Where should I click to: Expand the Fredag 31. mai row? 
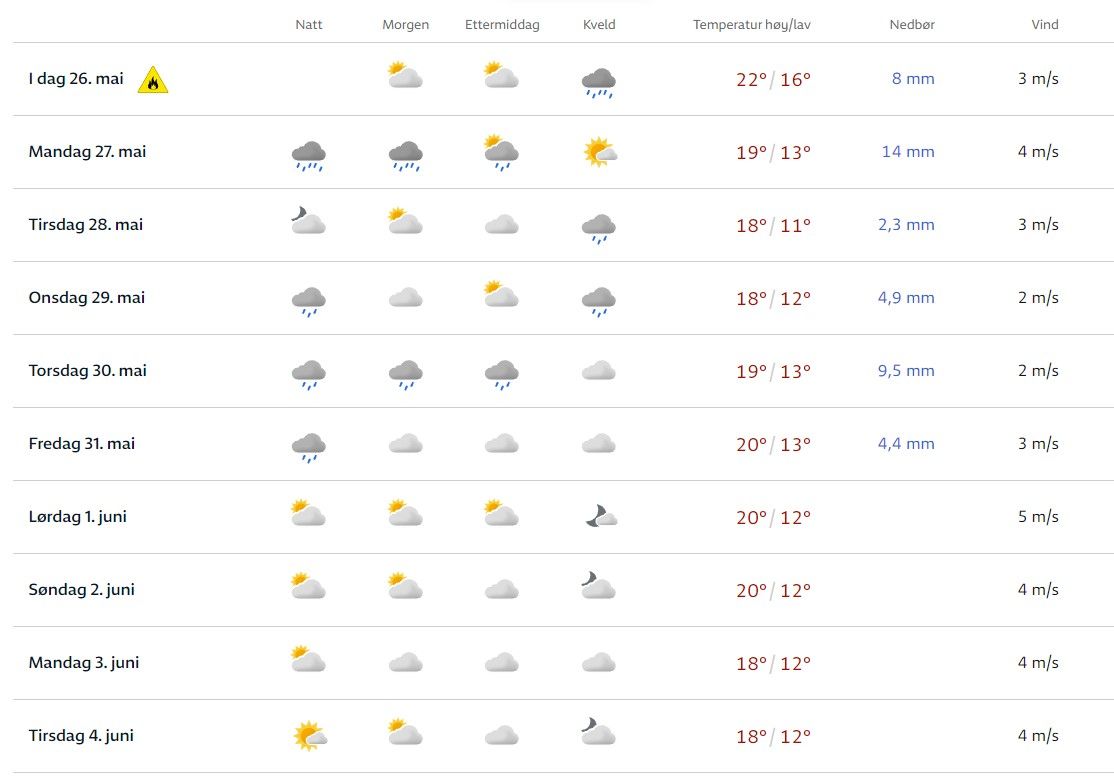click(82, 444)
